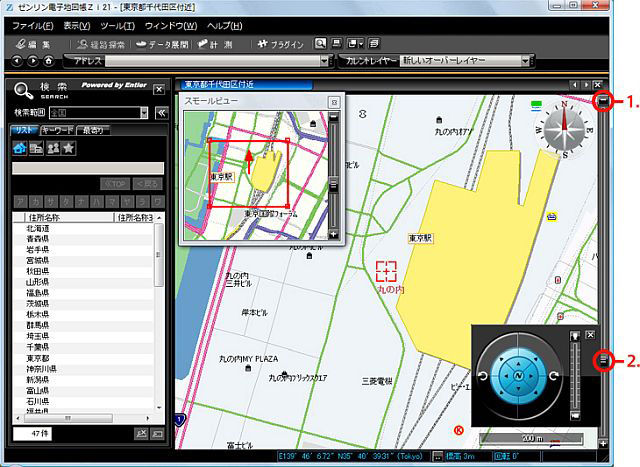Click the rotate-clockwise arrow on navigation pad
The height and width of the screenshot is (467, 640).
[553, 375]
